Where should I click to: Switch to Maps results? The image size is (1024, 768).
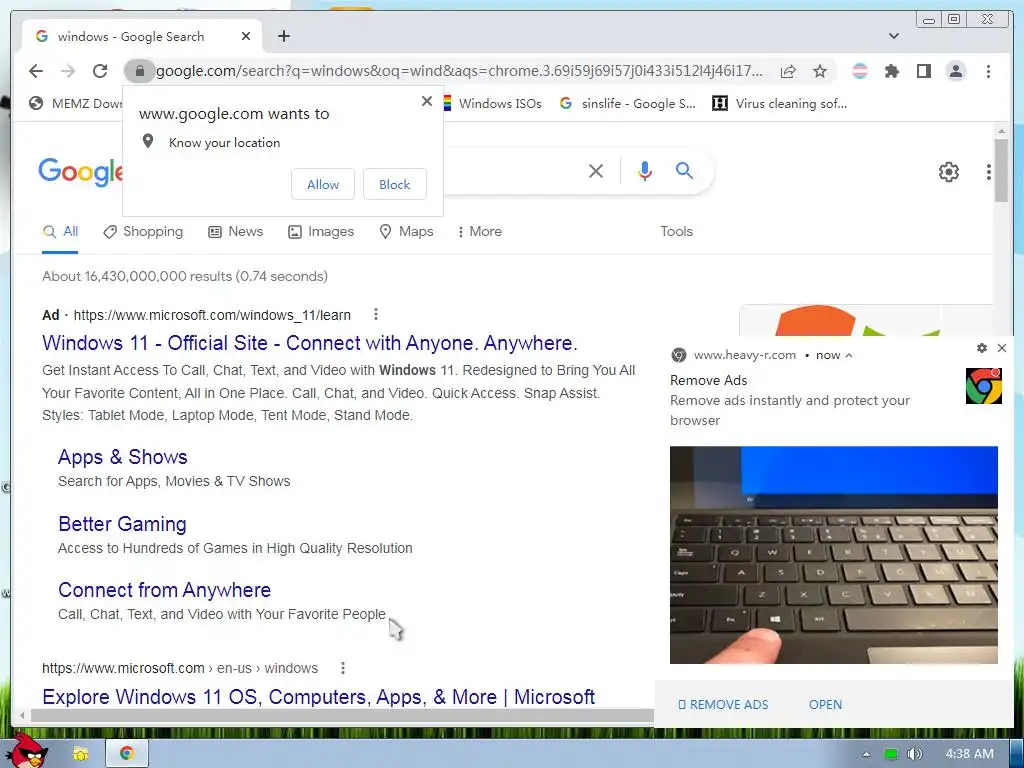tap(406, 232)
